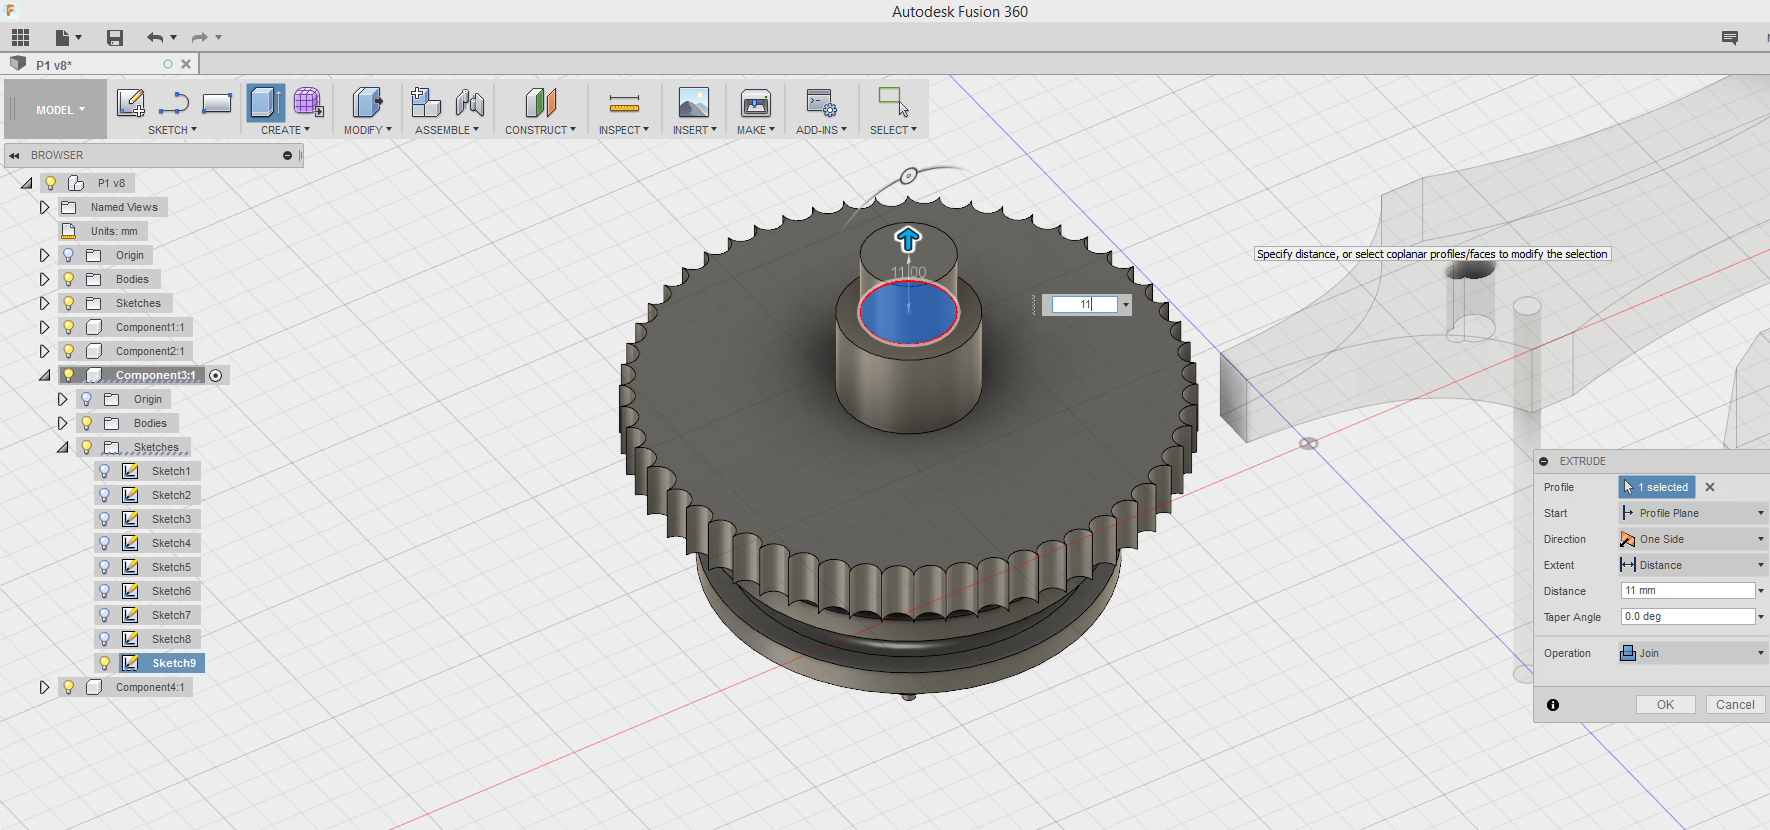Click the Distance 11 mm input field
This screenshot has height=830, width=1770.
click(x=1688, y=591)
